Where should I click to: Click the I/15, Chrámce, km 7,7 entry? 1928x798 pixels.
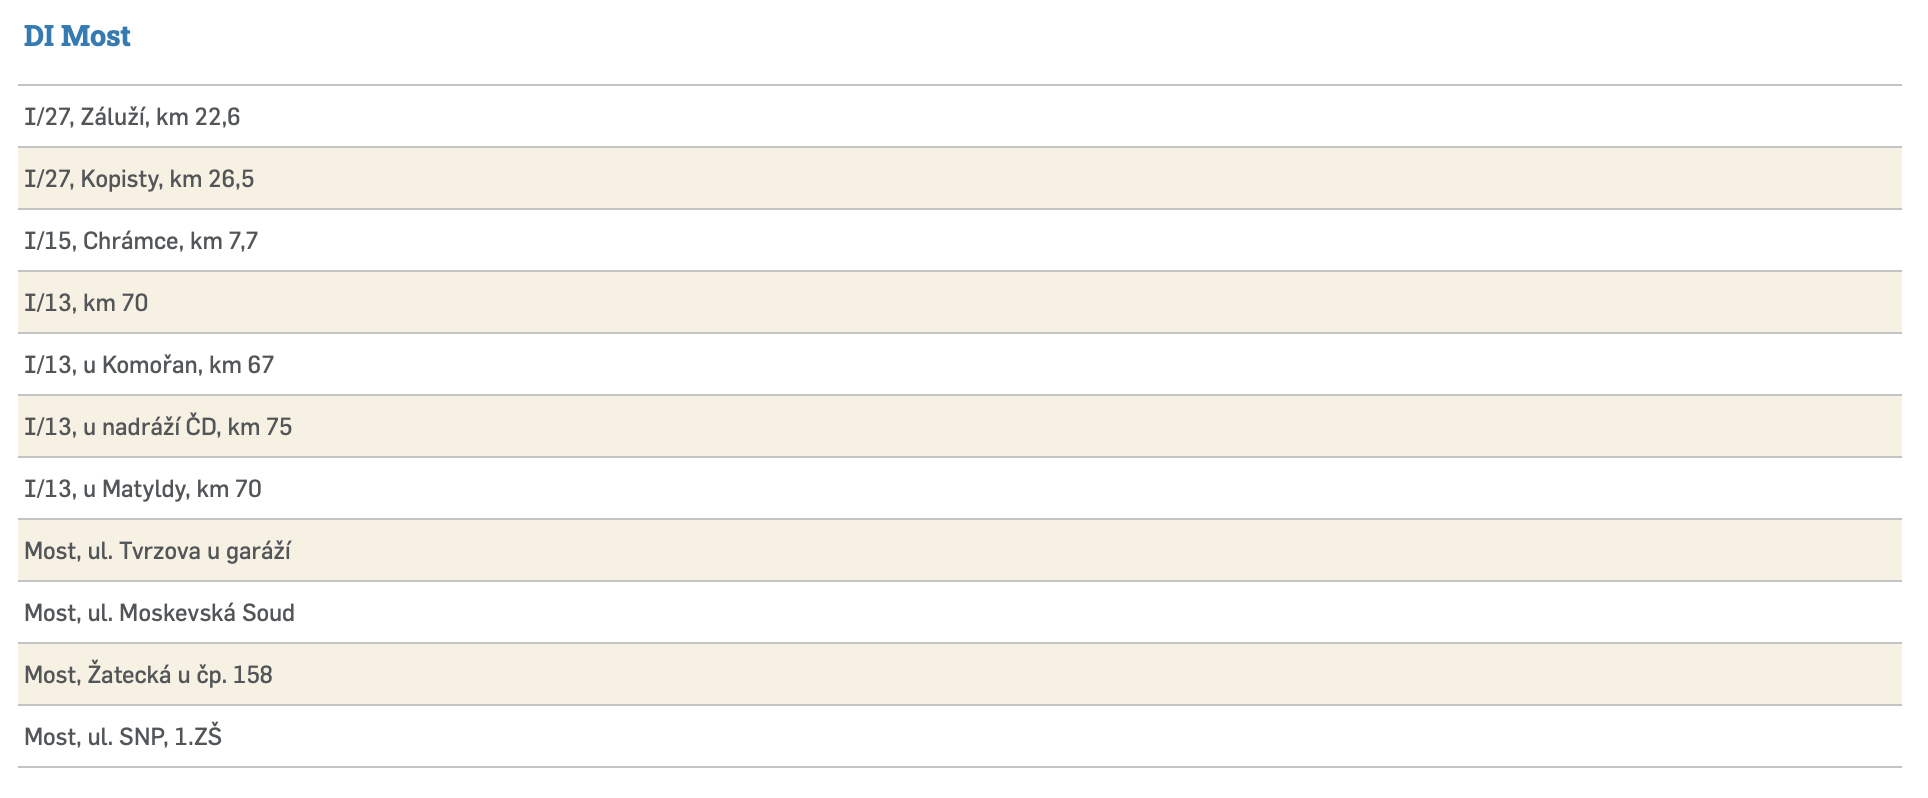pyautogui.click(x=141, y=241)
